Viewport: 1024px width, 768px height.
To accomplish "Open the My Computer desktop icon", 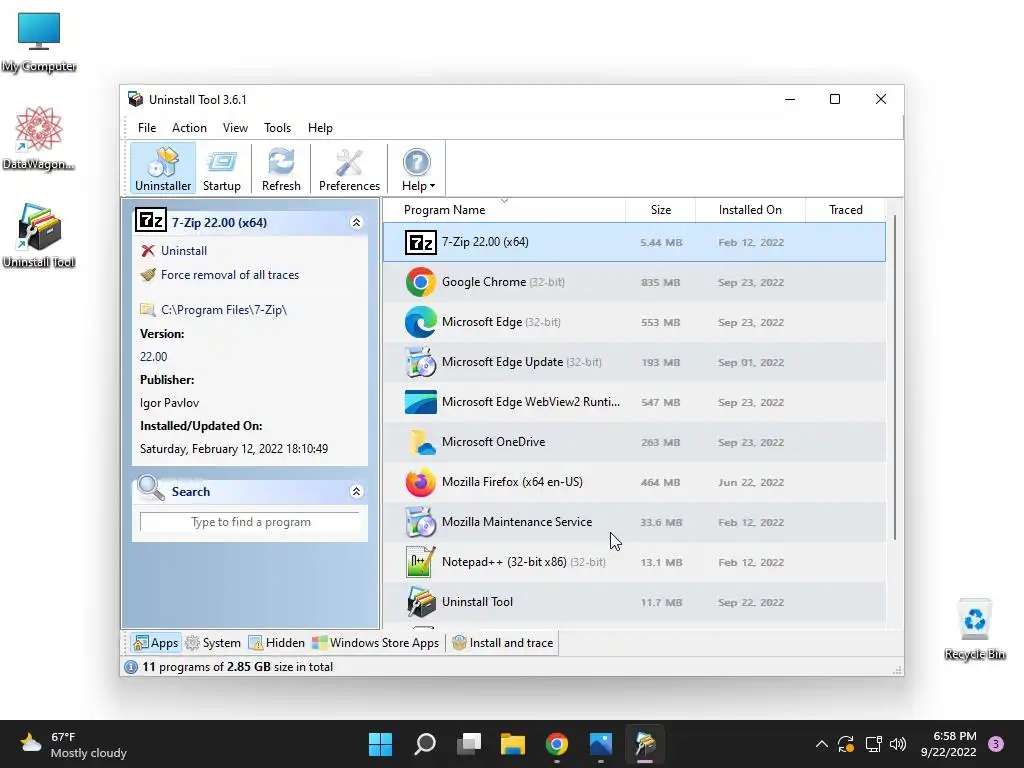I will [39, 41].
